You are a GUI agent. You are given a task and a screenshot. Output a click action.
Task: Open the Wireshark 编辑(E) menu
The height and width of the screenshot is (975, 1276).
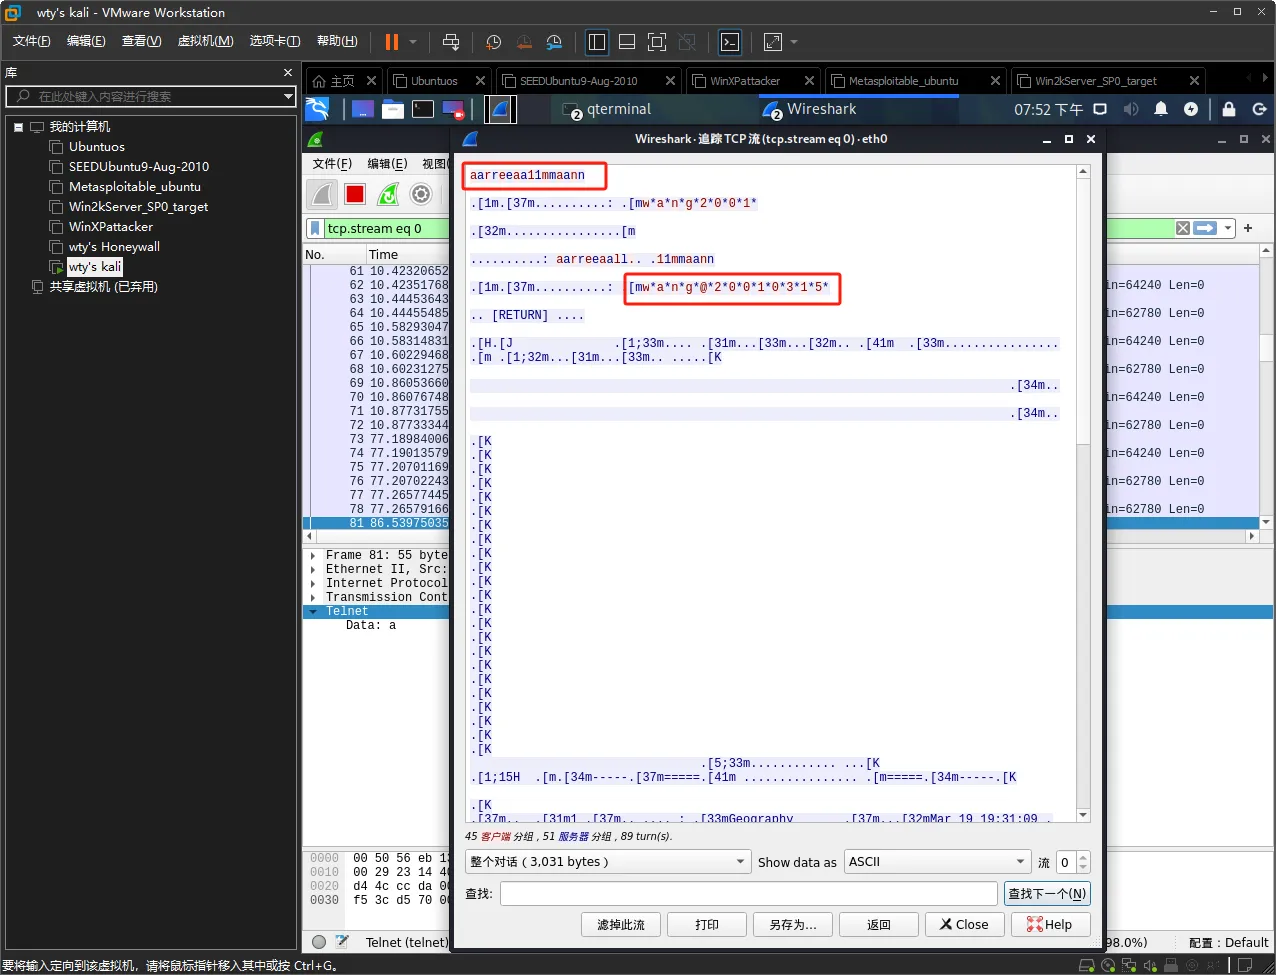387,164
